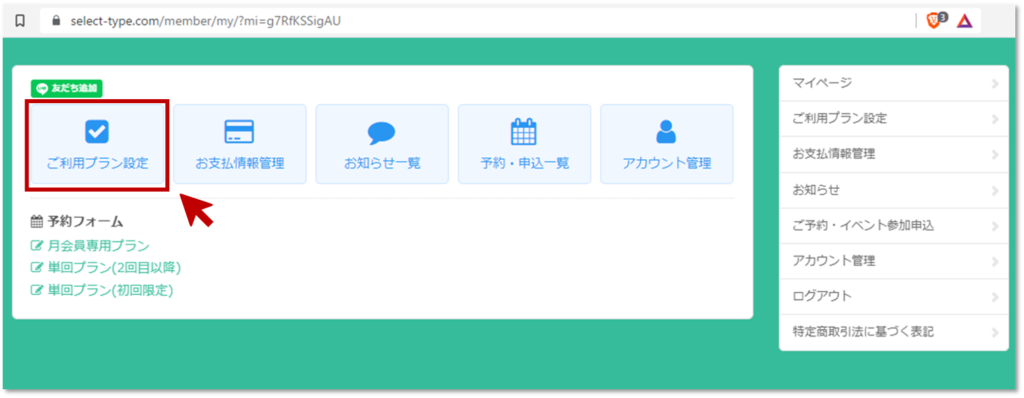The image size is (1024, 398).
Task: Click the Brave rewards triangle icon
Action: tap(965, 21)
